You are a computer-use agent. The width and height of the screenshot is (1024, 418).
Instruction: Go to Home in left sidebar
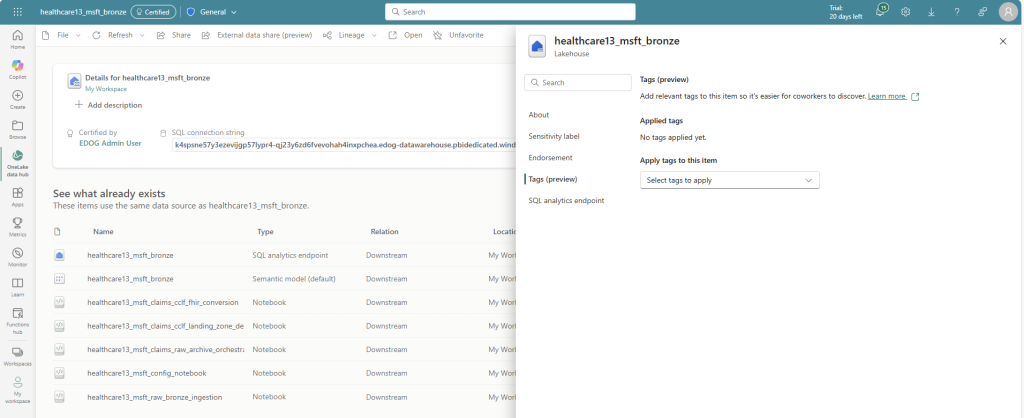tap(18, 39)
